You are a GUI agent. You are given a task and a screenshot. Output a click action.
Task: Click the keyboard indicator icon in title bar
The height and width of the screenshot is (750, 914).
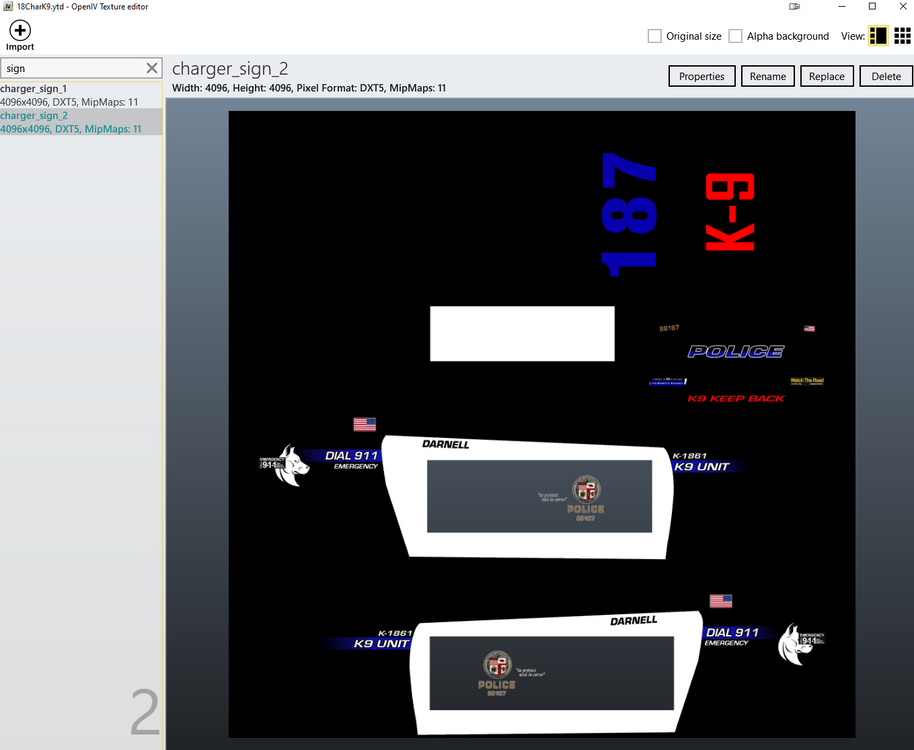point(795,6)
